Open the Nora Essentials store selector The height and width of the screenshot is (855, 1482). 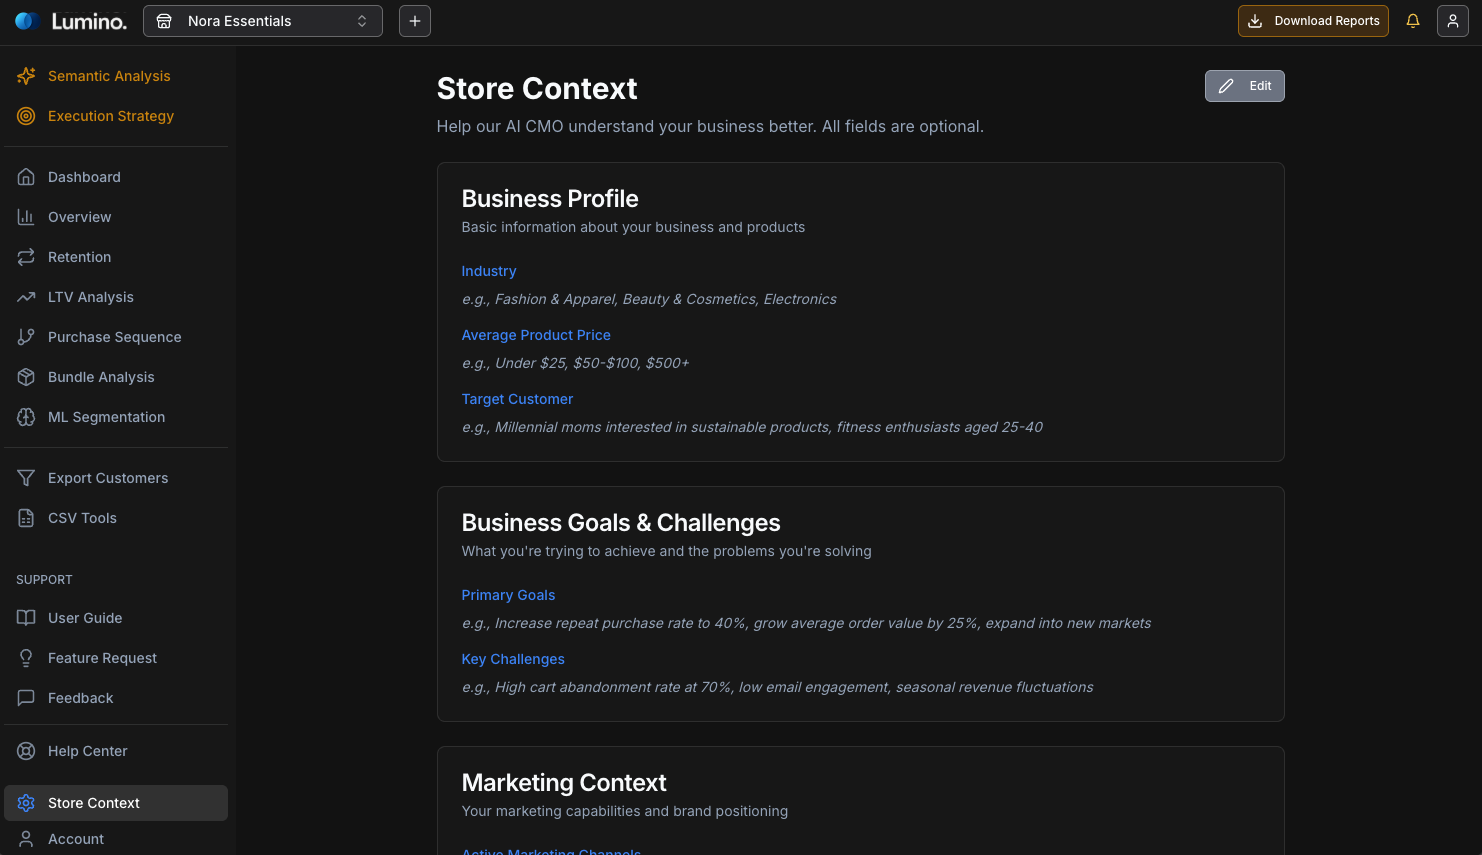pos(262,20)
